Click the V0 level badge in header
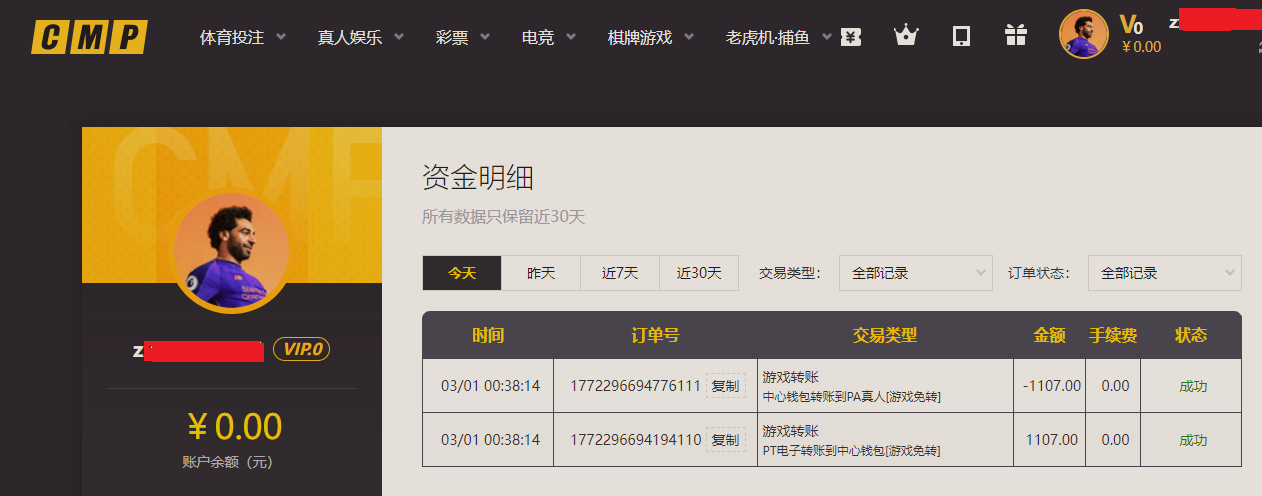Image resolution: width=1262 pixels, height=496 pixels. [1131, 24]
